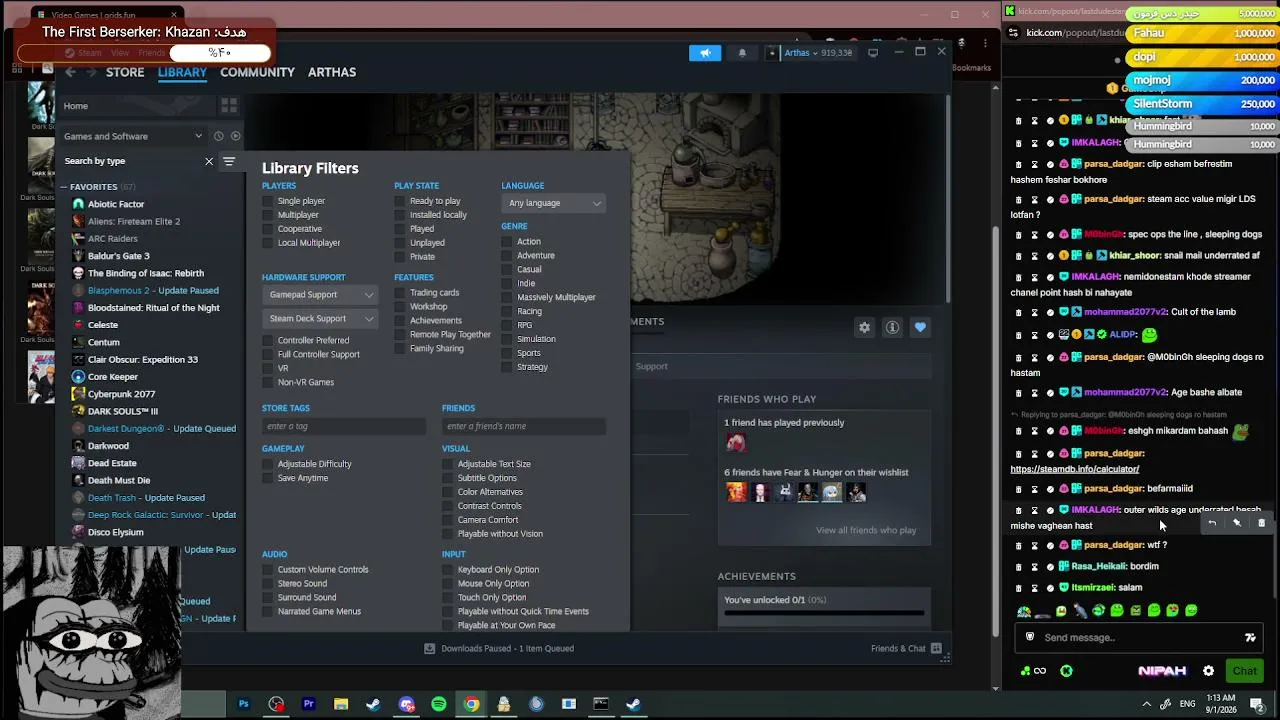Open the STORE tab in Steam
The image size is (1280, 720).
pos(125,72)
